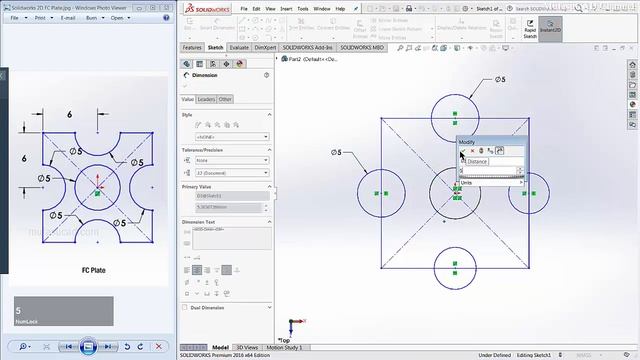Click Dimension Text box

pos(231,238)
